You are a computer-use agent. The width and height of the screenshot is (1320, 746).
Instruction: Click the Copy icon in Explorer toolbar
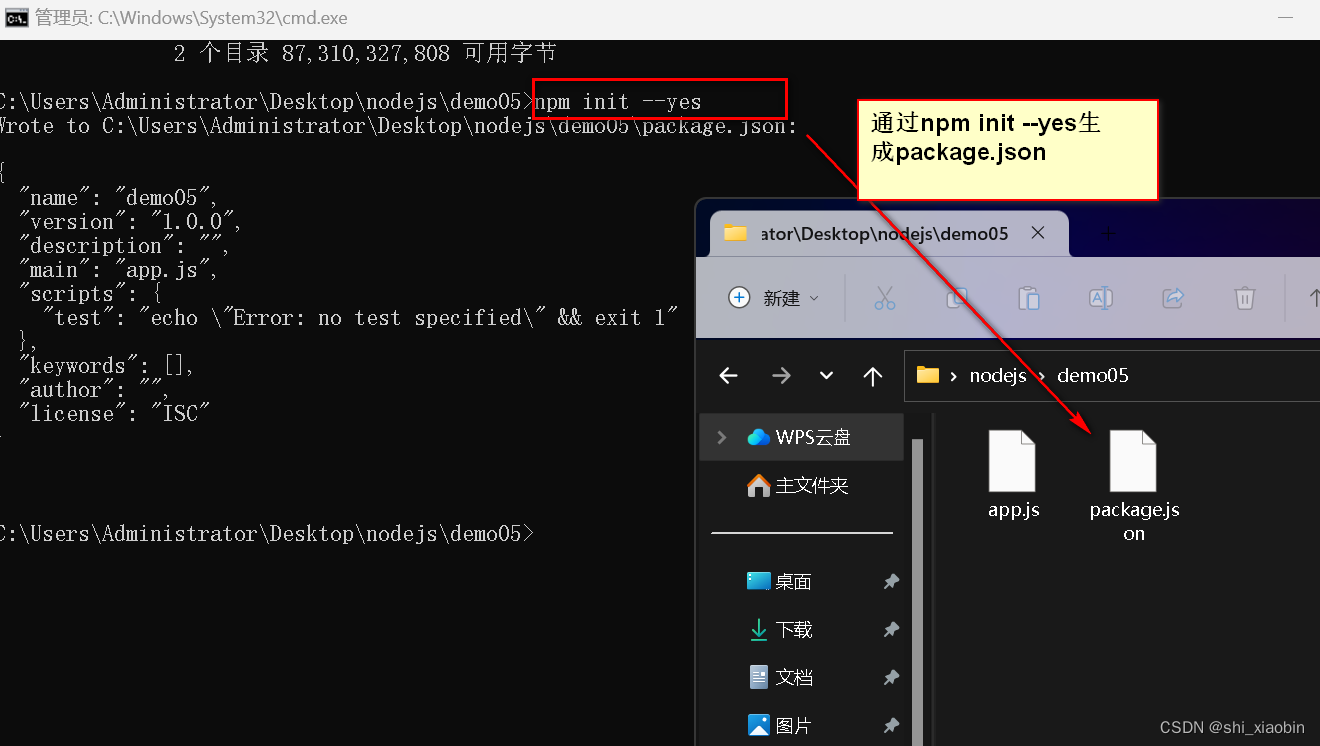coord(957,298)
